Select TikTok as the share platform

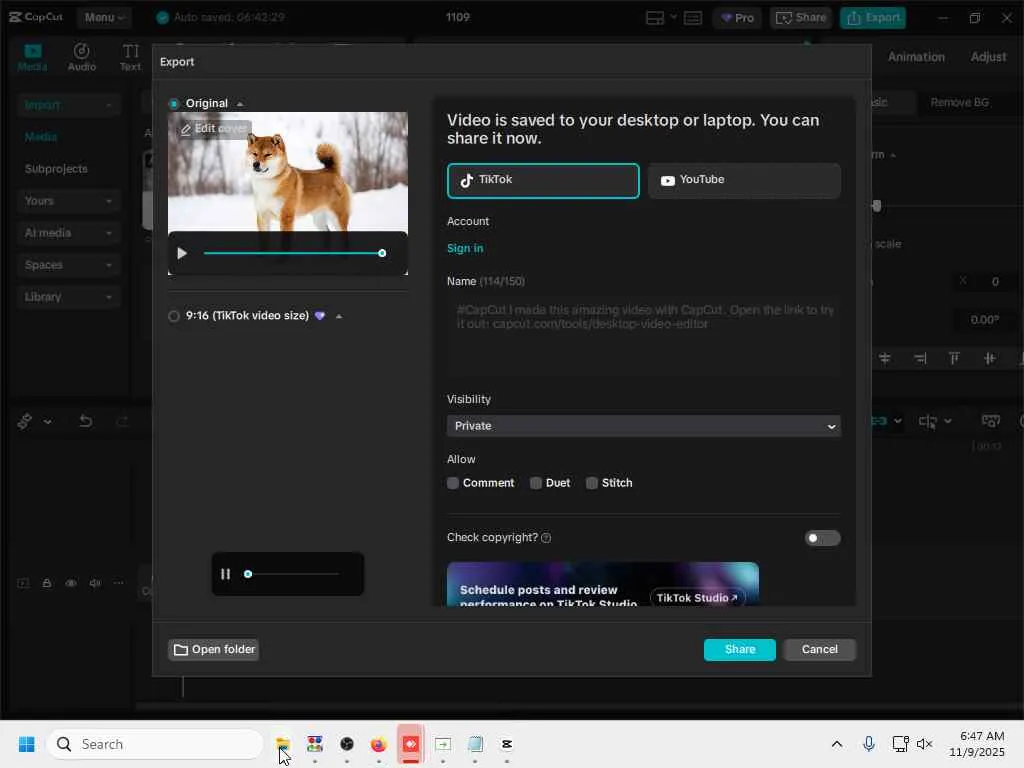point(543,181)
